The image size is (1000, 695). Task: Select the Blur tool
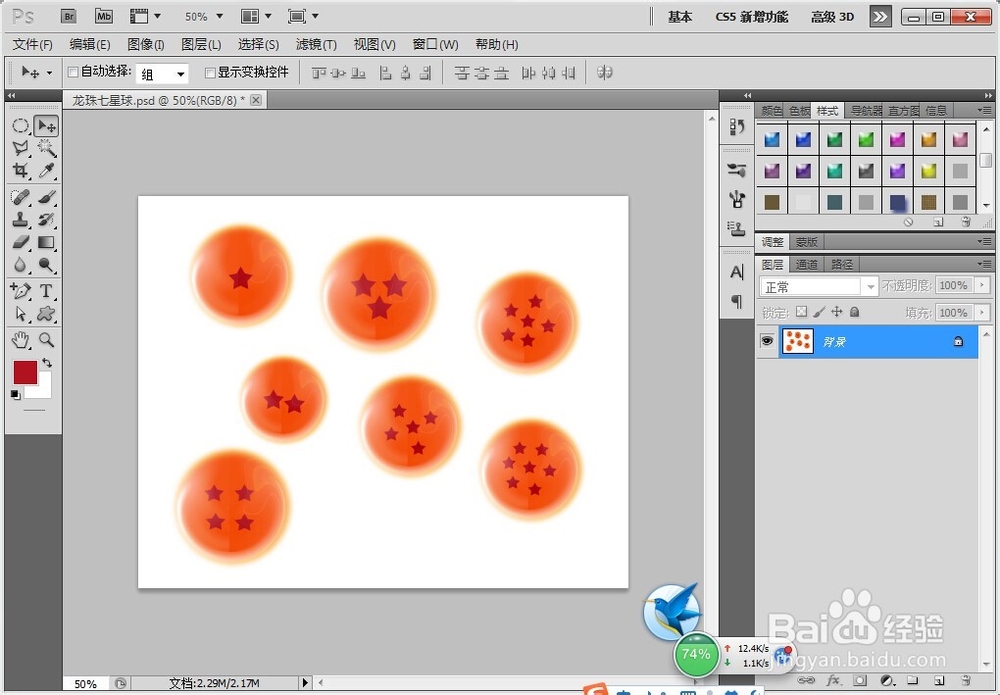click(20, 265)
